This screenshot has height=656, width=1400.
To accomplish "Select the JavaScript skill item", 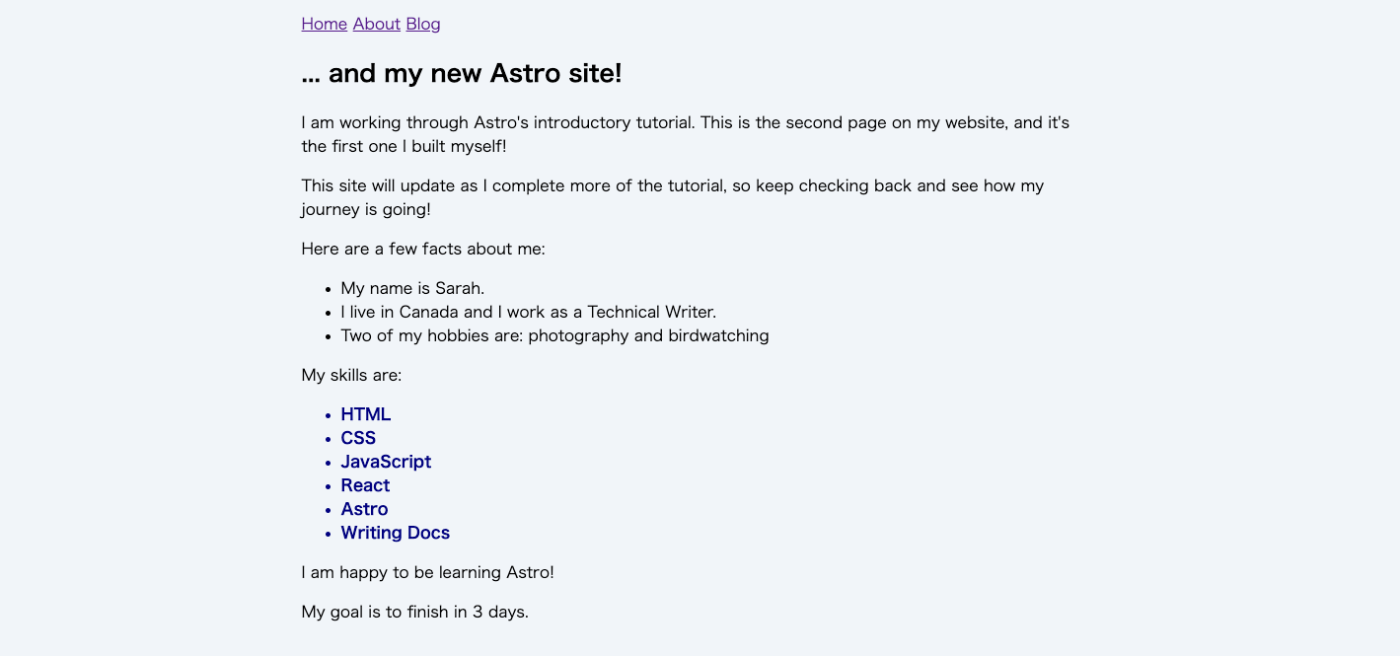I will pyautogui.click(x=386, y=462).
